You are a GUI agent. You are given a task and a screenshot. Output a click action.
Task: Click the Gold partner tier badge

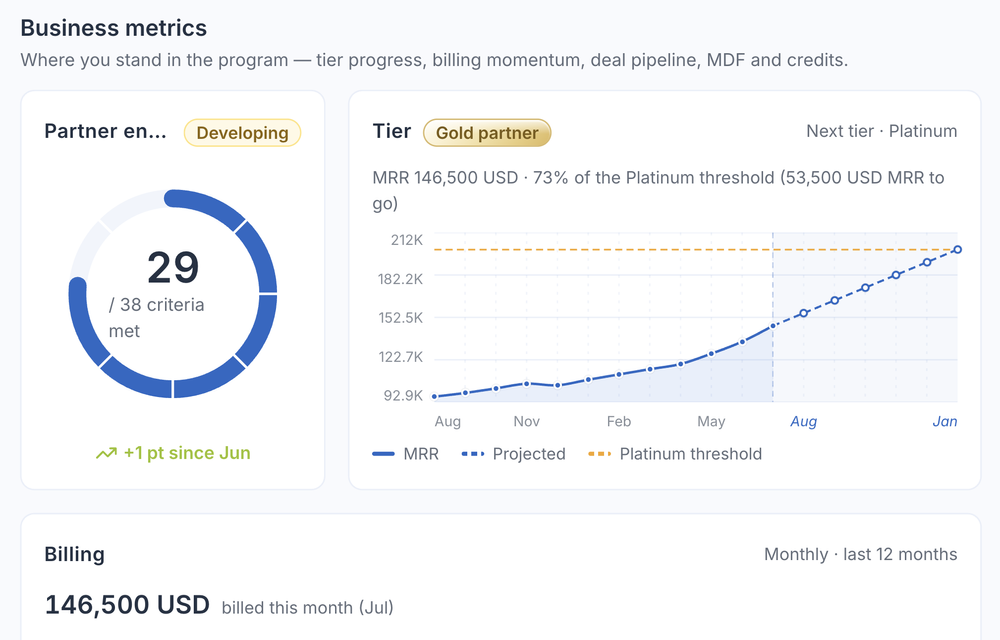pos(487,133)
